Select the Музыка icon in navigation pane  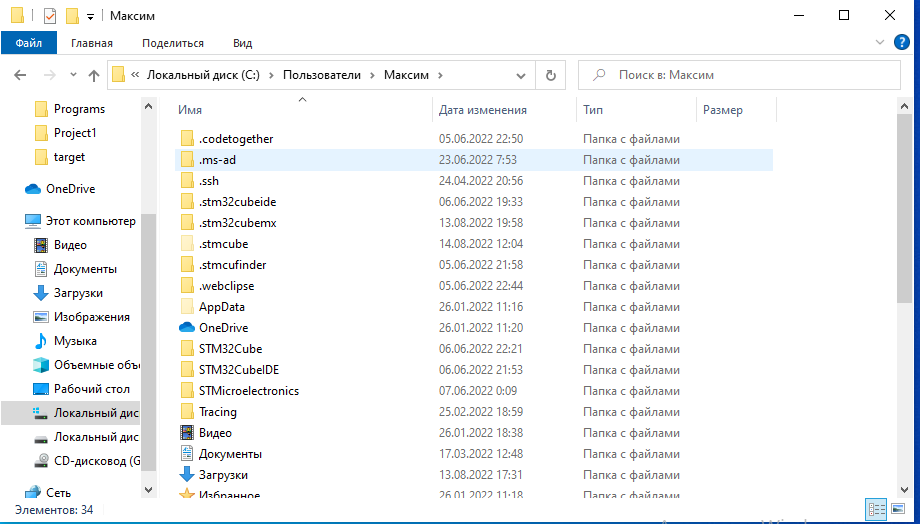[41, 341]
